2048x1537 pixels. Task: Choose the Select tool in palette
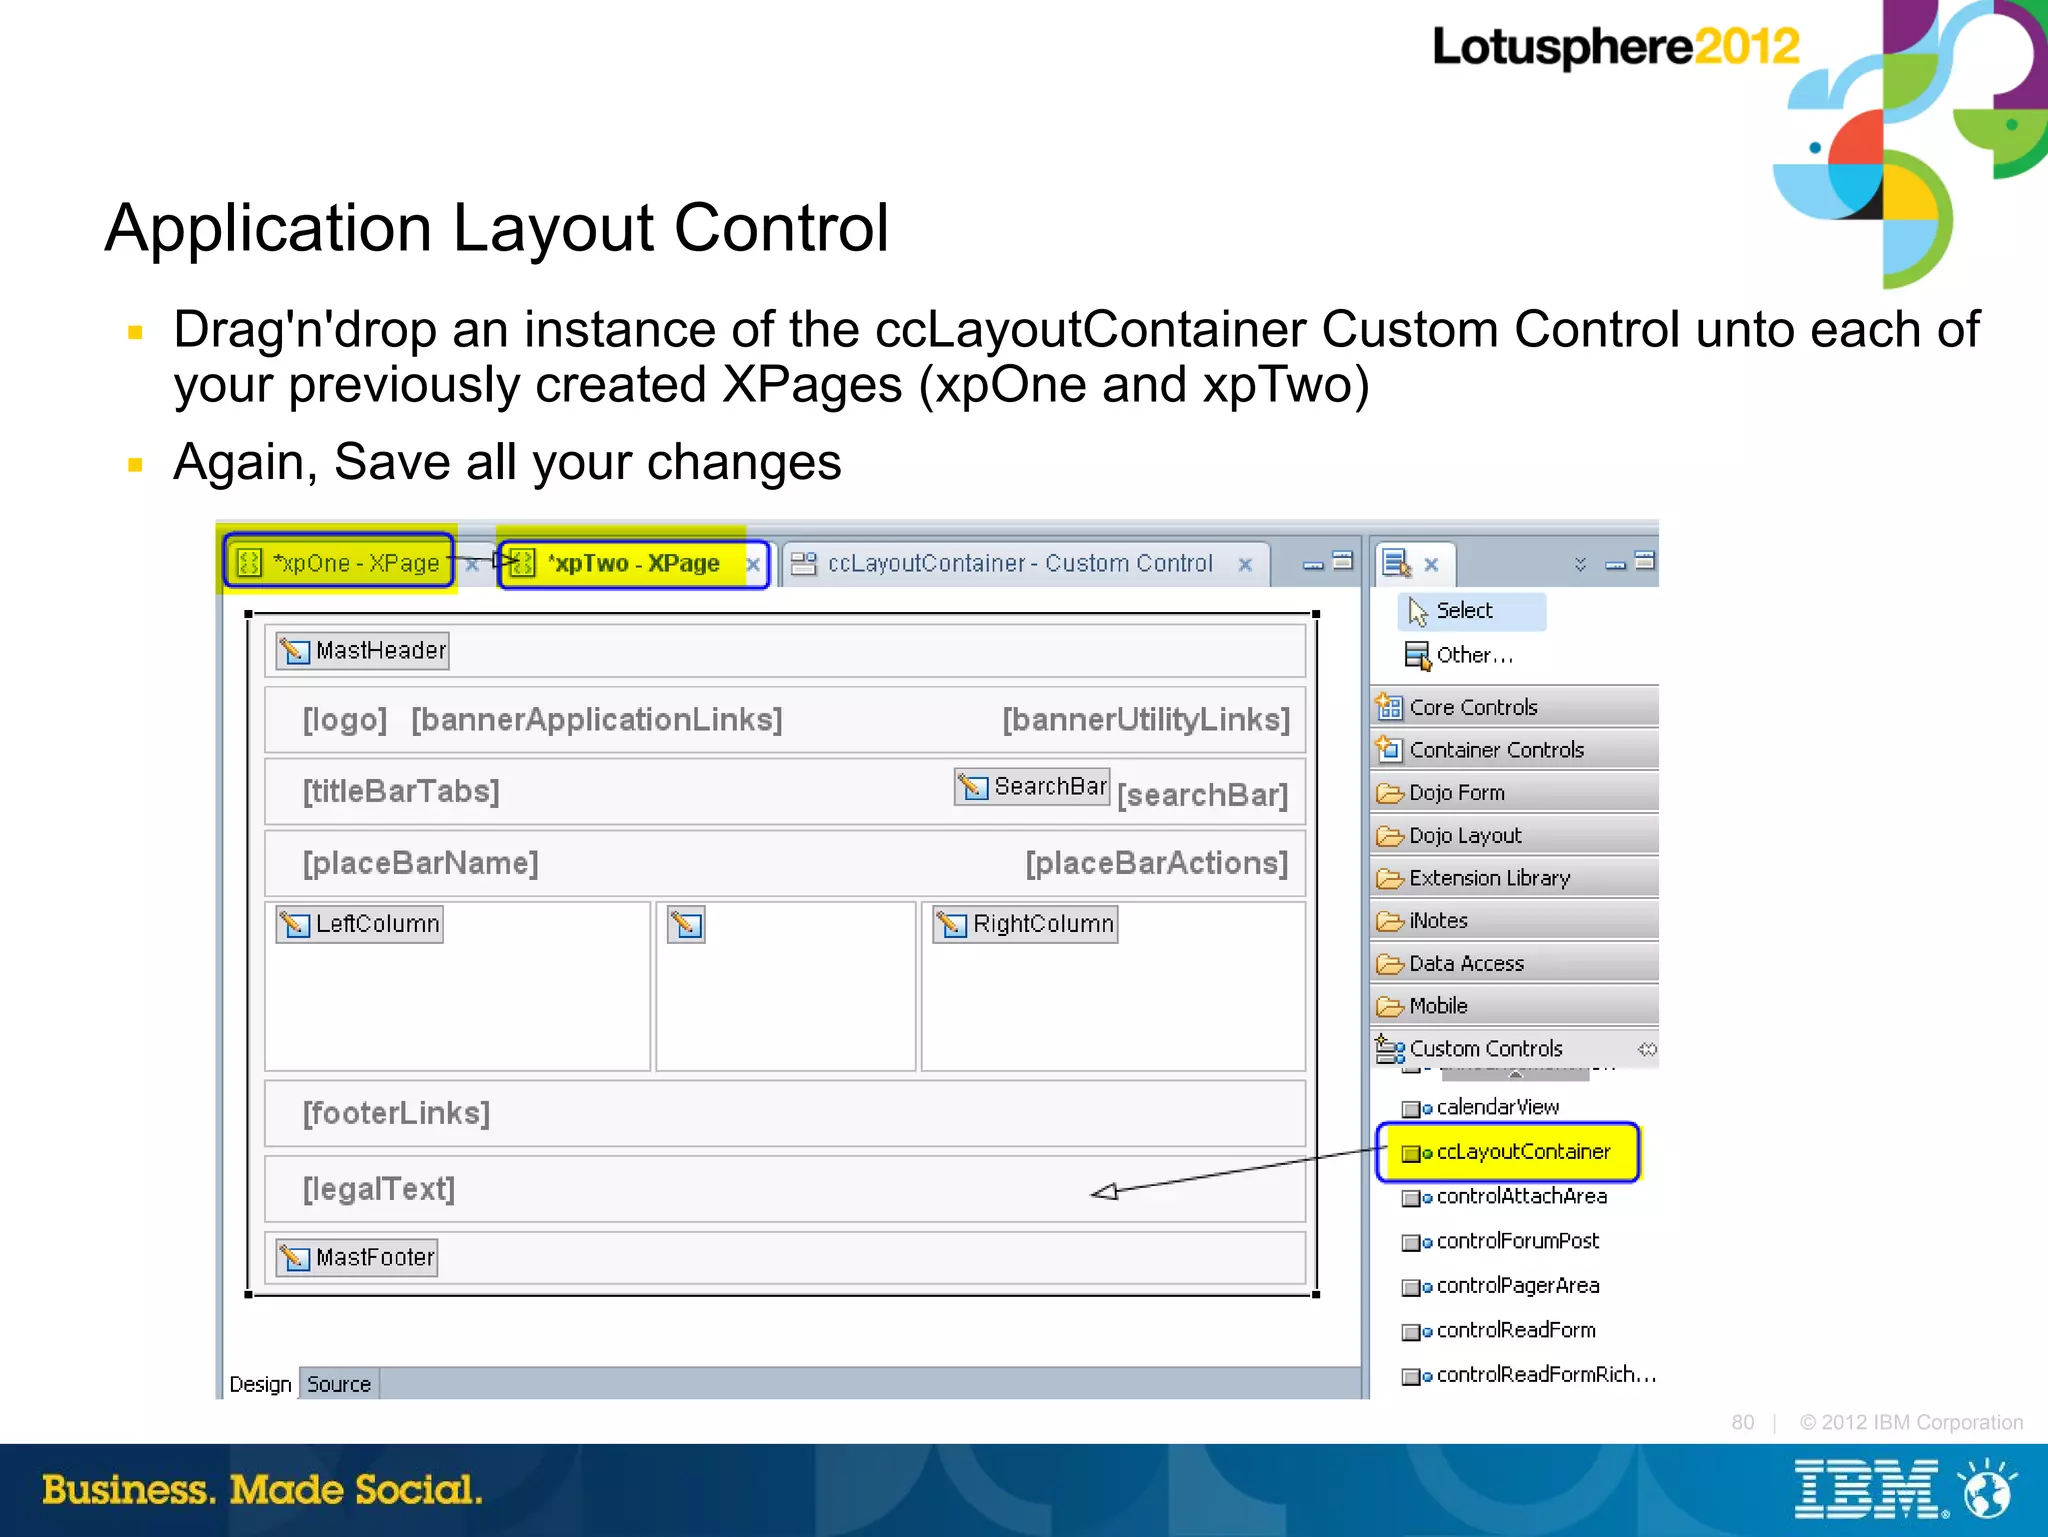1471,611
